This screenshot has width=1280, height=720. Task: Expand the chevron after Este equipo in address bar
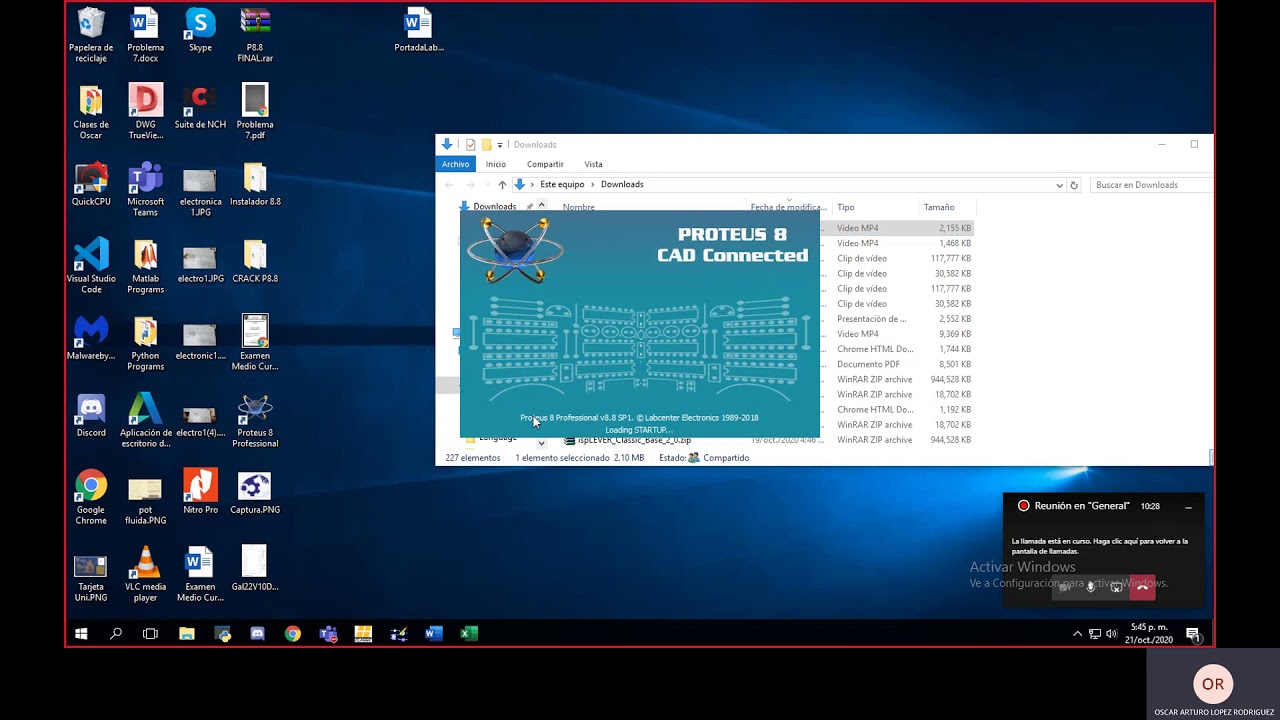pyautogui.click(x=593, y=185)
